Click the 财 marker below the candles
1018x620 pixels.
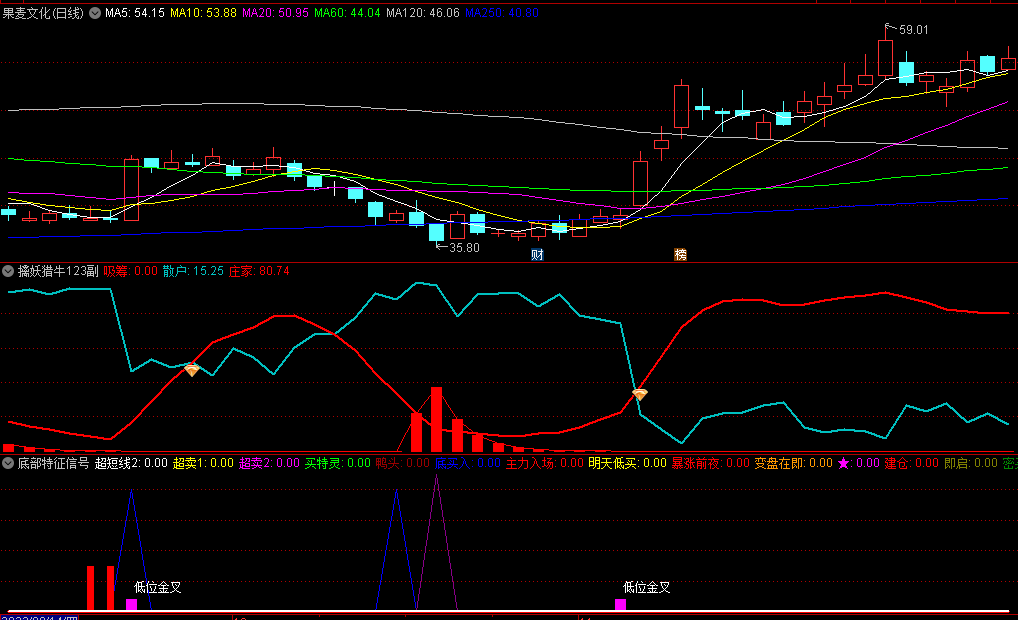tap(537, 254)
